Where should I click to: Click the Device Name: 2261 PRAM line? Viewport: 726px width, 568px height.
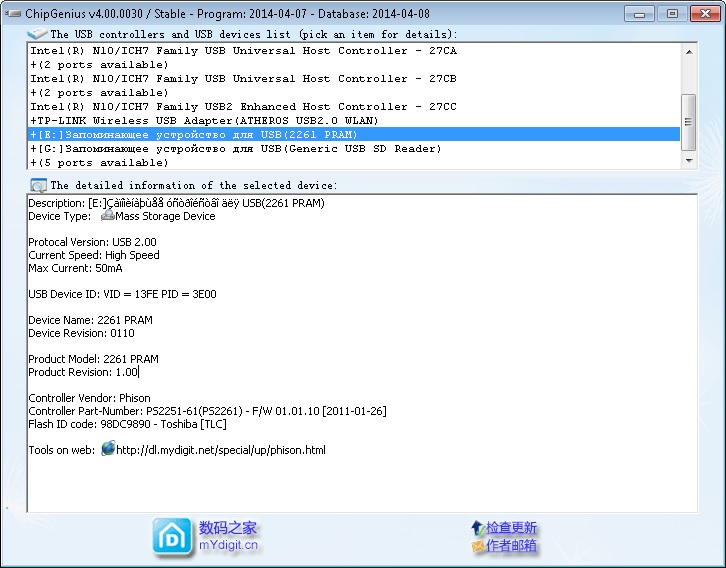click(x=91, y=320)
